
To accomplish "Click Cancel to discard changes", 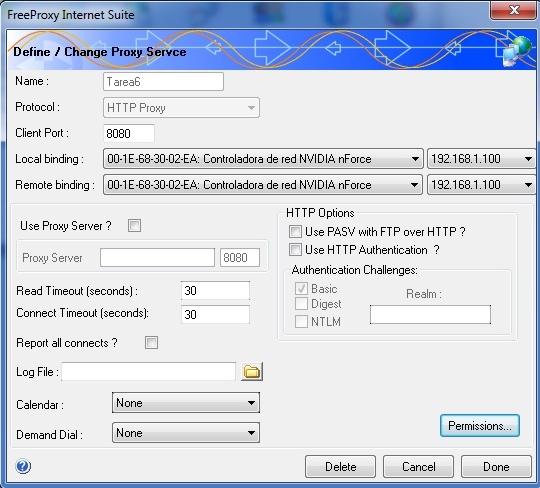I will (418, 467).
